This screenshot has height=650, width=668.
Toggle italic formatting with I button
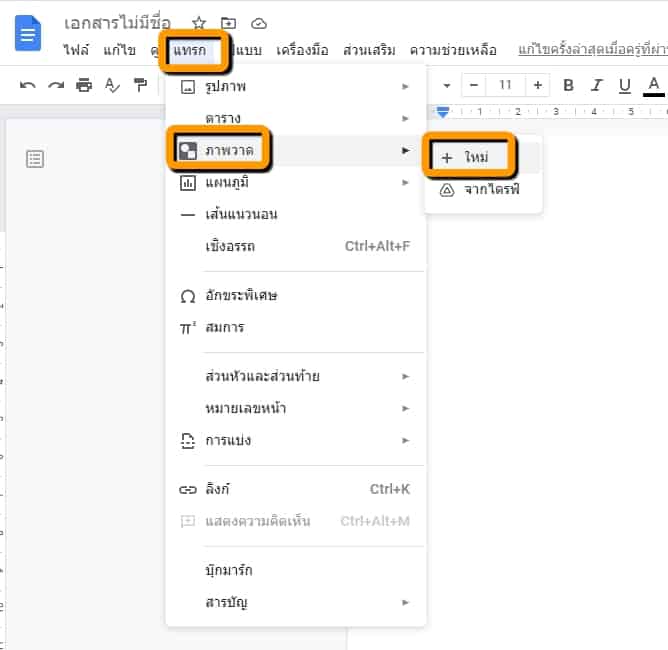pos(597,85)
